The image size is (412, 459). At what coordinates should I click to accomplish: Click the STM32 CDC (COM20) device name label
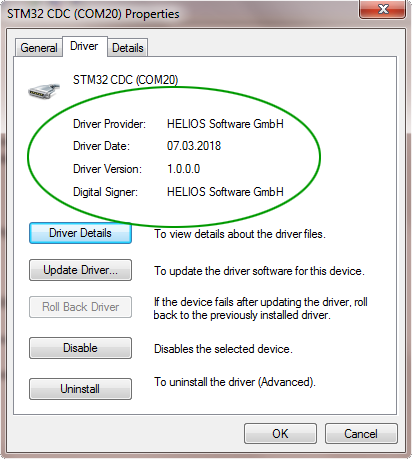[125, 80]
